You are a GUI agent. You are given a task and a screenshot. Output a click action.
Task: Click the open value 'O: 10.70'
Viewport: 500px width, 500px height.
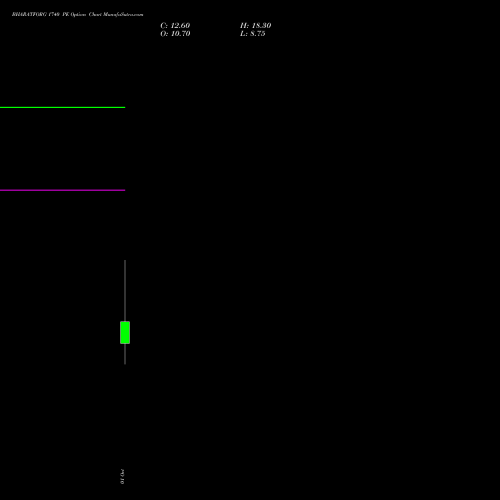coord(175,34)
